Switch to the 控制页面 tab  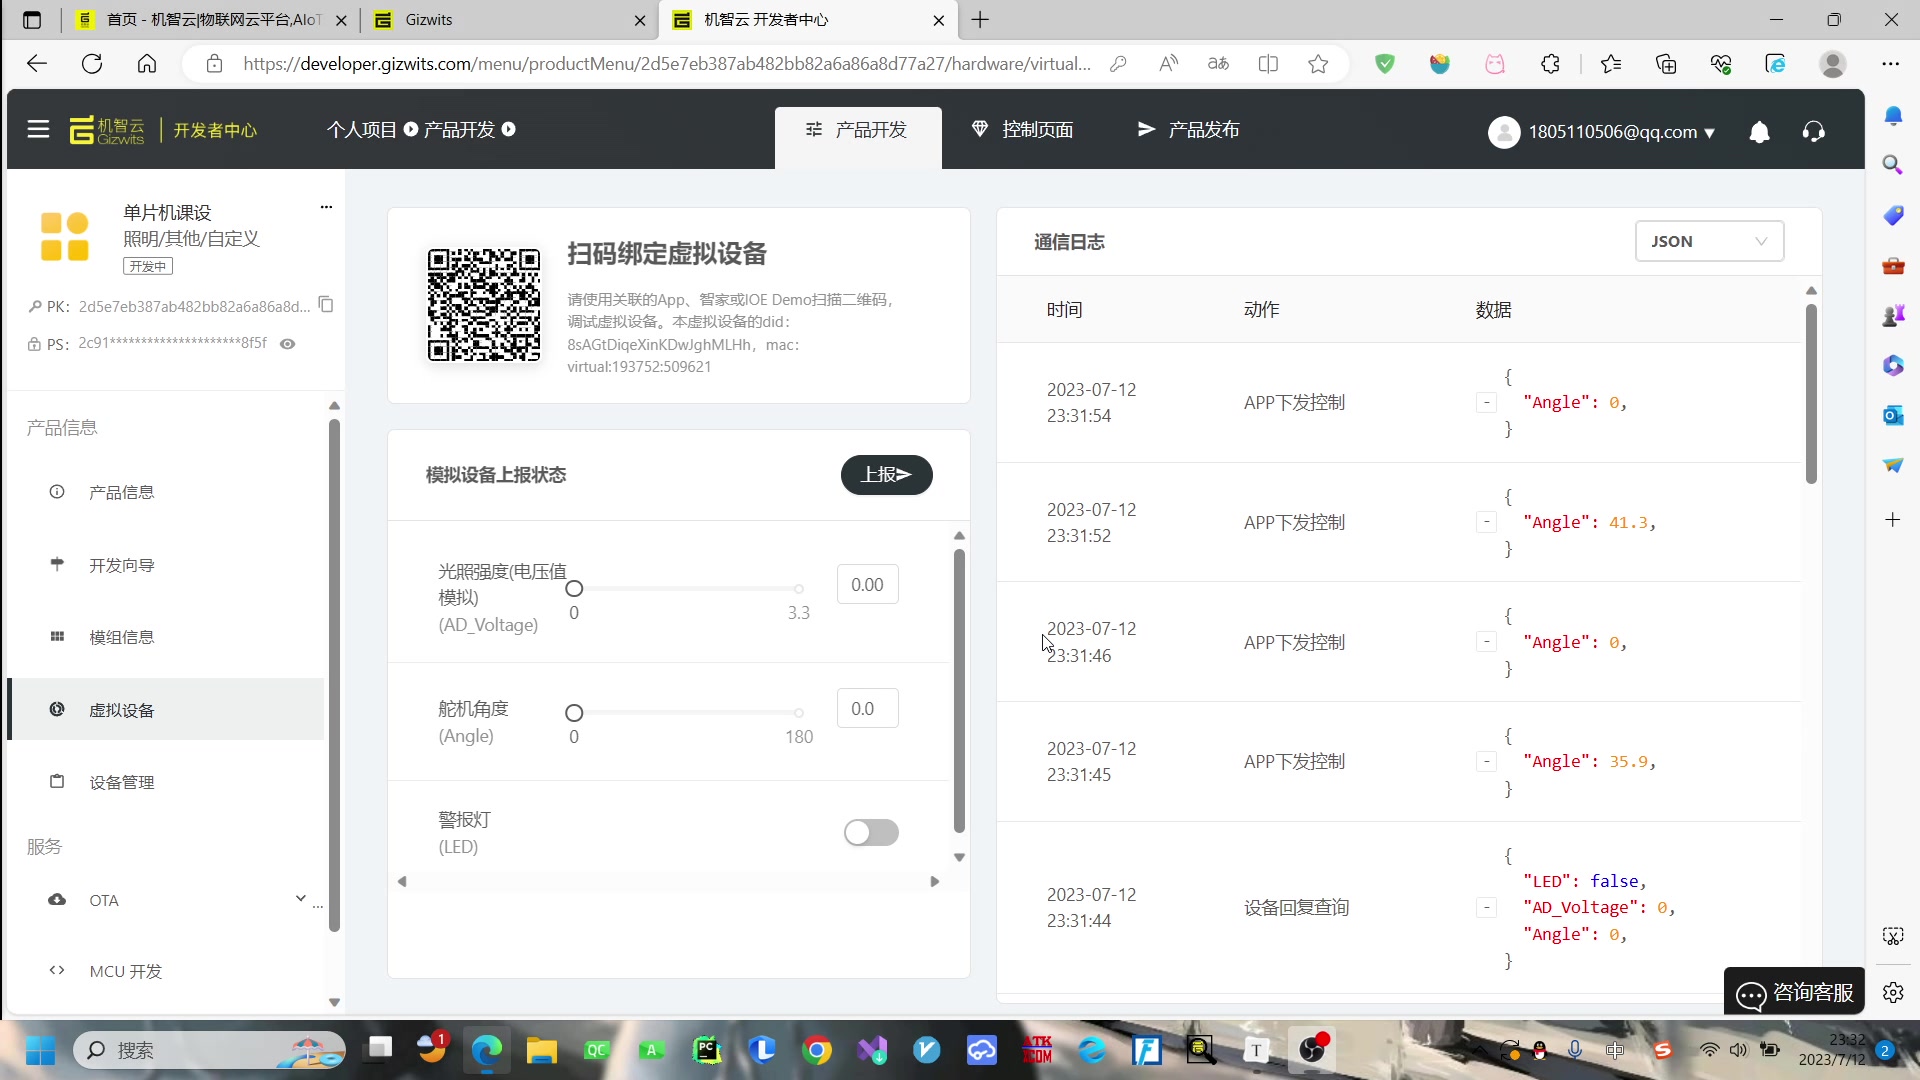click(1022, 130)
